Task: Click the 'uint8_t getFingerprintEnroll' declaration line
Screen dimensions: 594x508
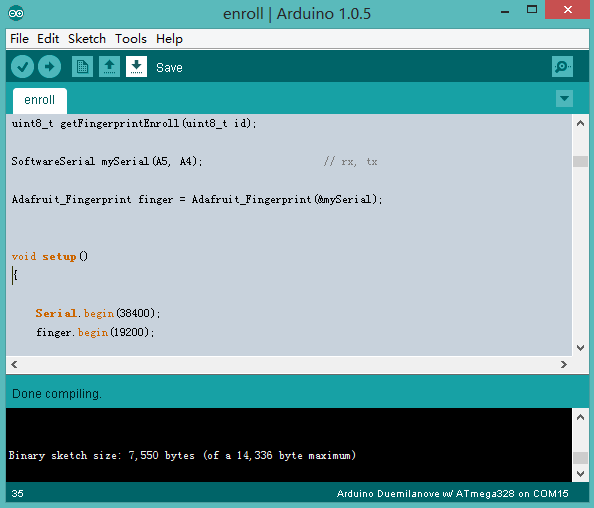Action: [x=134, y=123]
